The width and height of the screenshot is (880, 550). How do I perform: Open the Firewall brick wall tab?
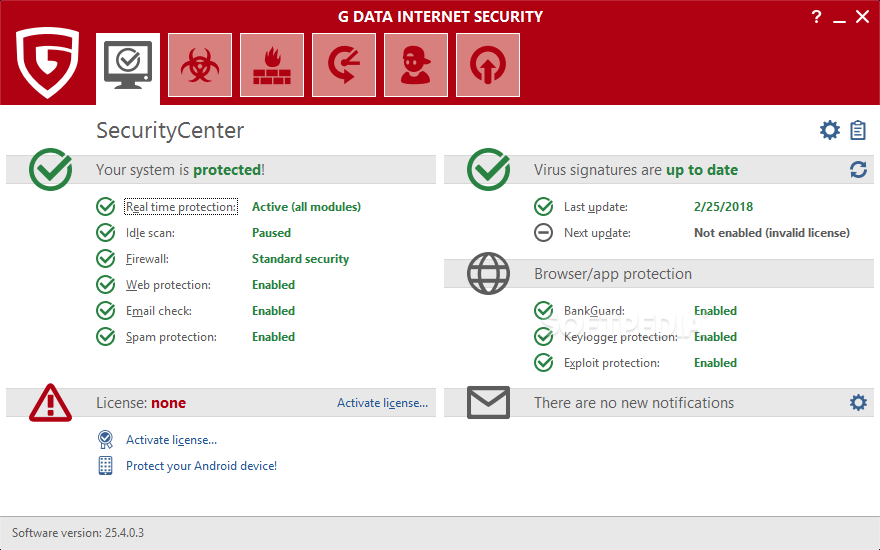(272, 65)
